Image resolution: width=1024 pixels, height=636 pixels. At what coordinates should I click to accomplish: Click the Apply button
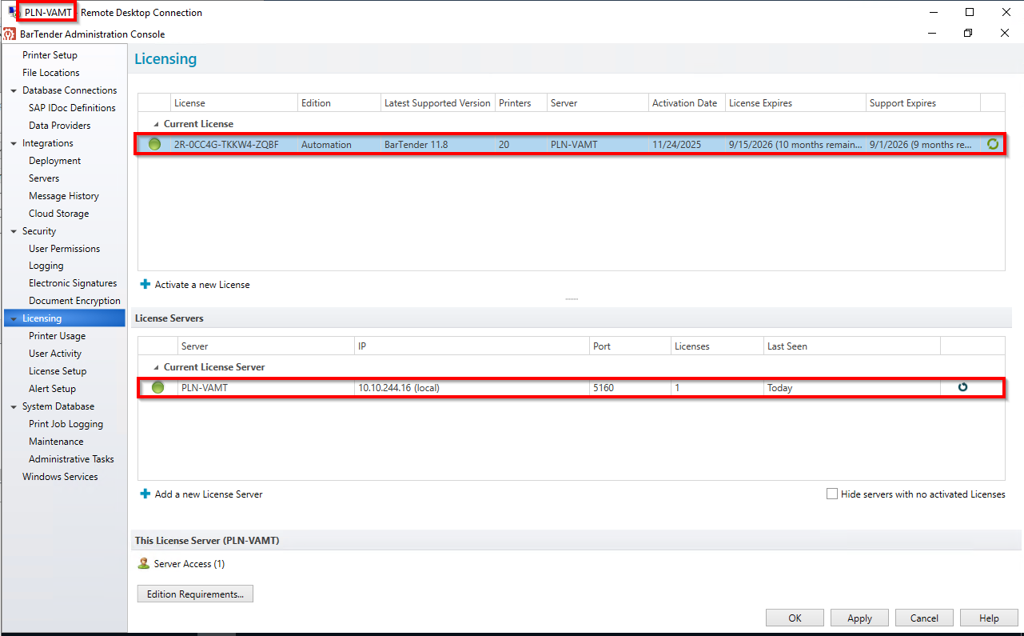(859, 618)
